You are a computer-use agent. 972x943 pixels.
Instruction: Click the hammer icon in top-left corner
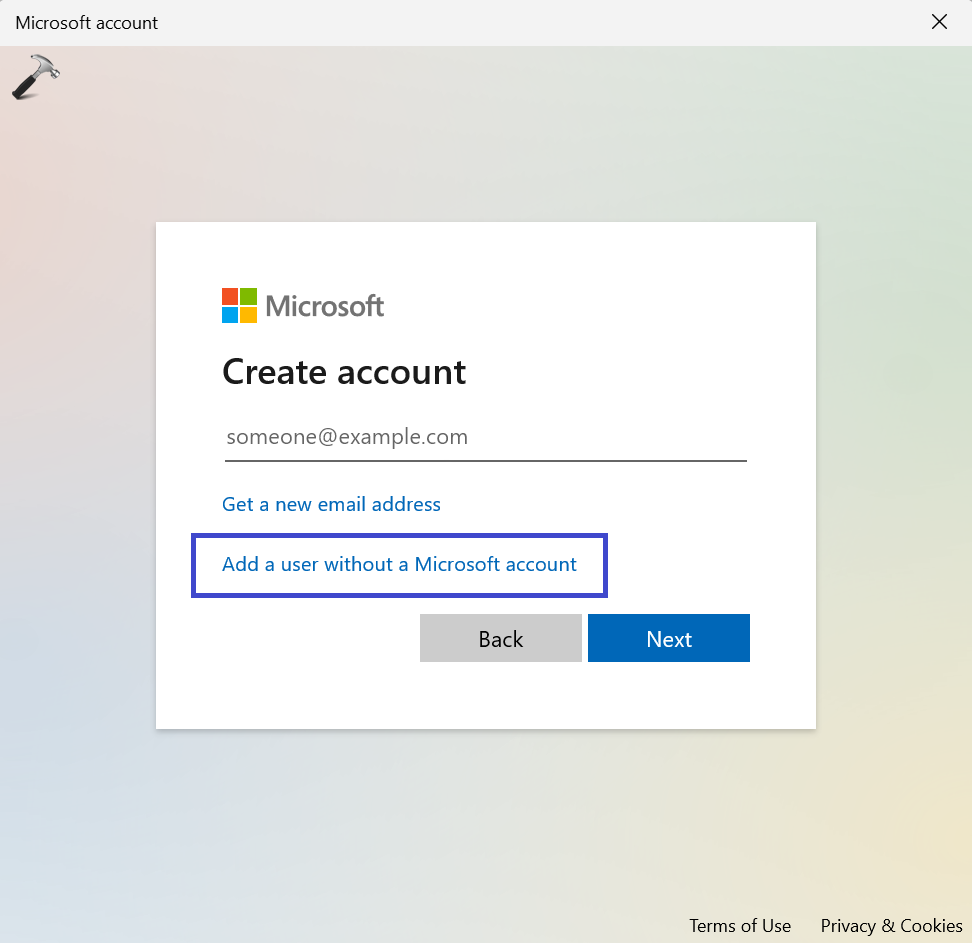36,77
